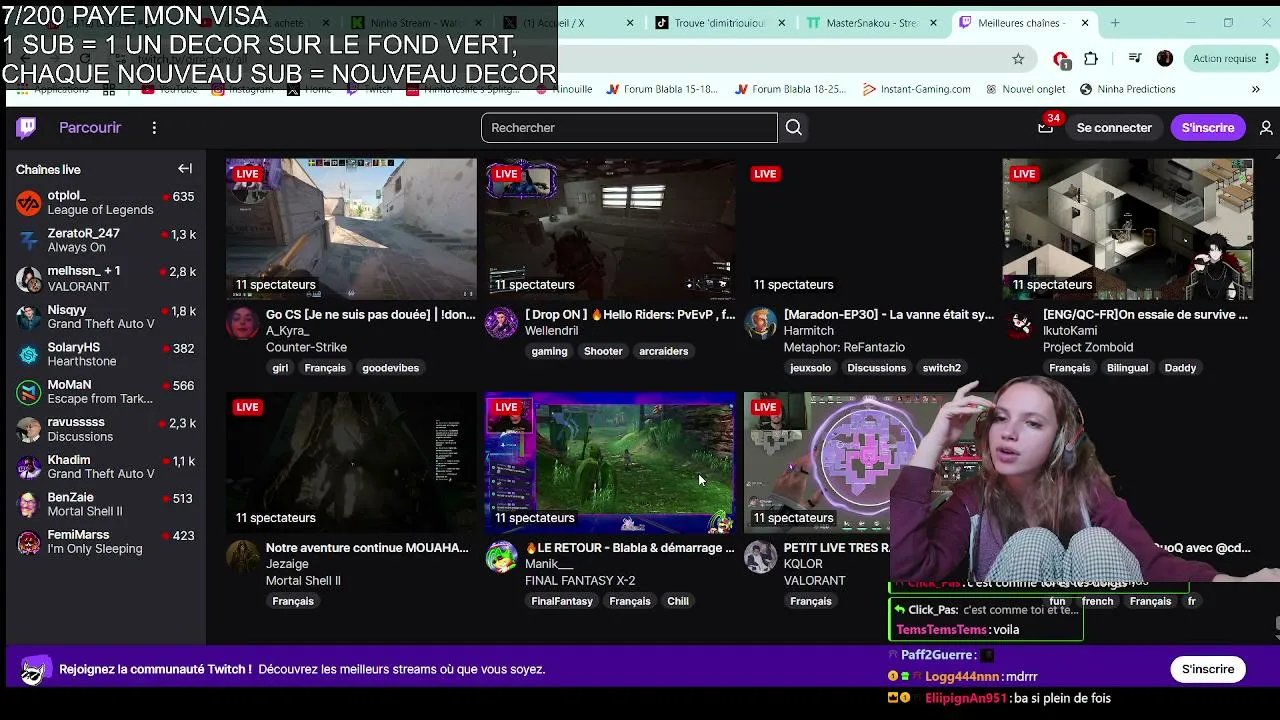Click the browser profile avatar
This screenshot has height=720, width=1280.
coord(1165,59)
